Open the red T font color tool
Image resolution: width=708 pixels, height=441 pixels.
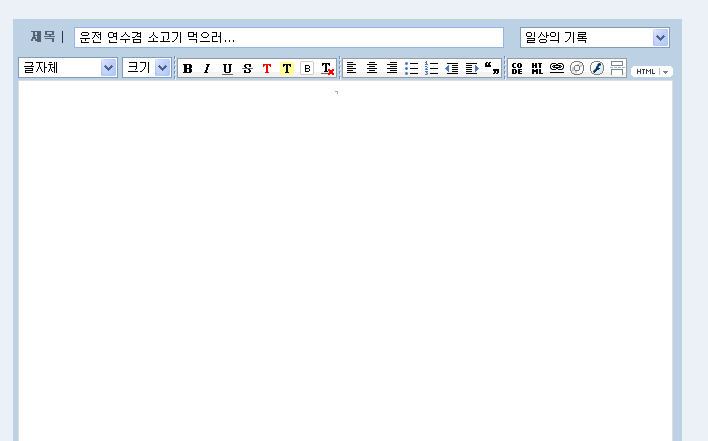pyautogui.click(x=267, y=69)
